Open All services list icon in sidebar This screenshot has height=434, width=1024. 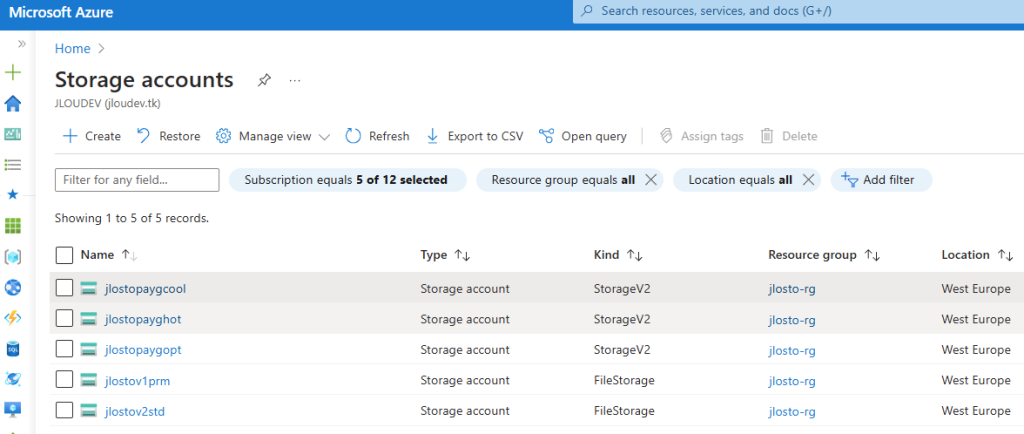(13, 164)
